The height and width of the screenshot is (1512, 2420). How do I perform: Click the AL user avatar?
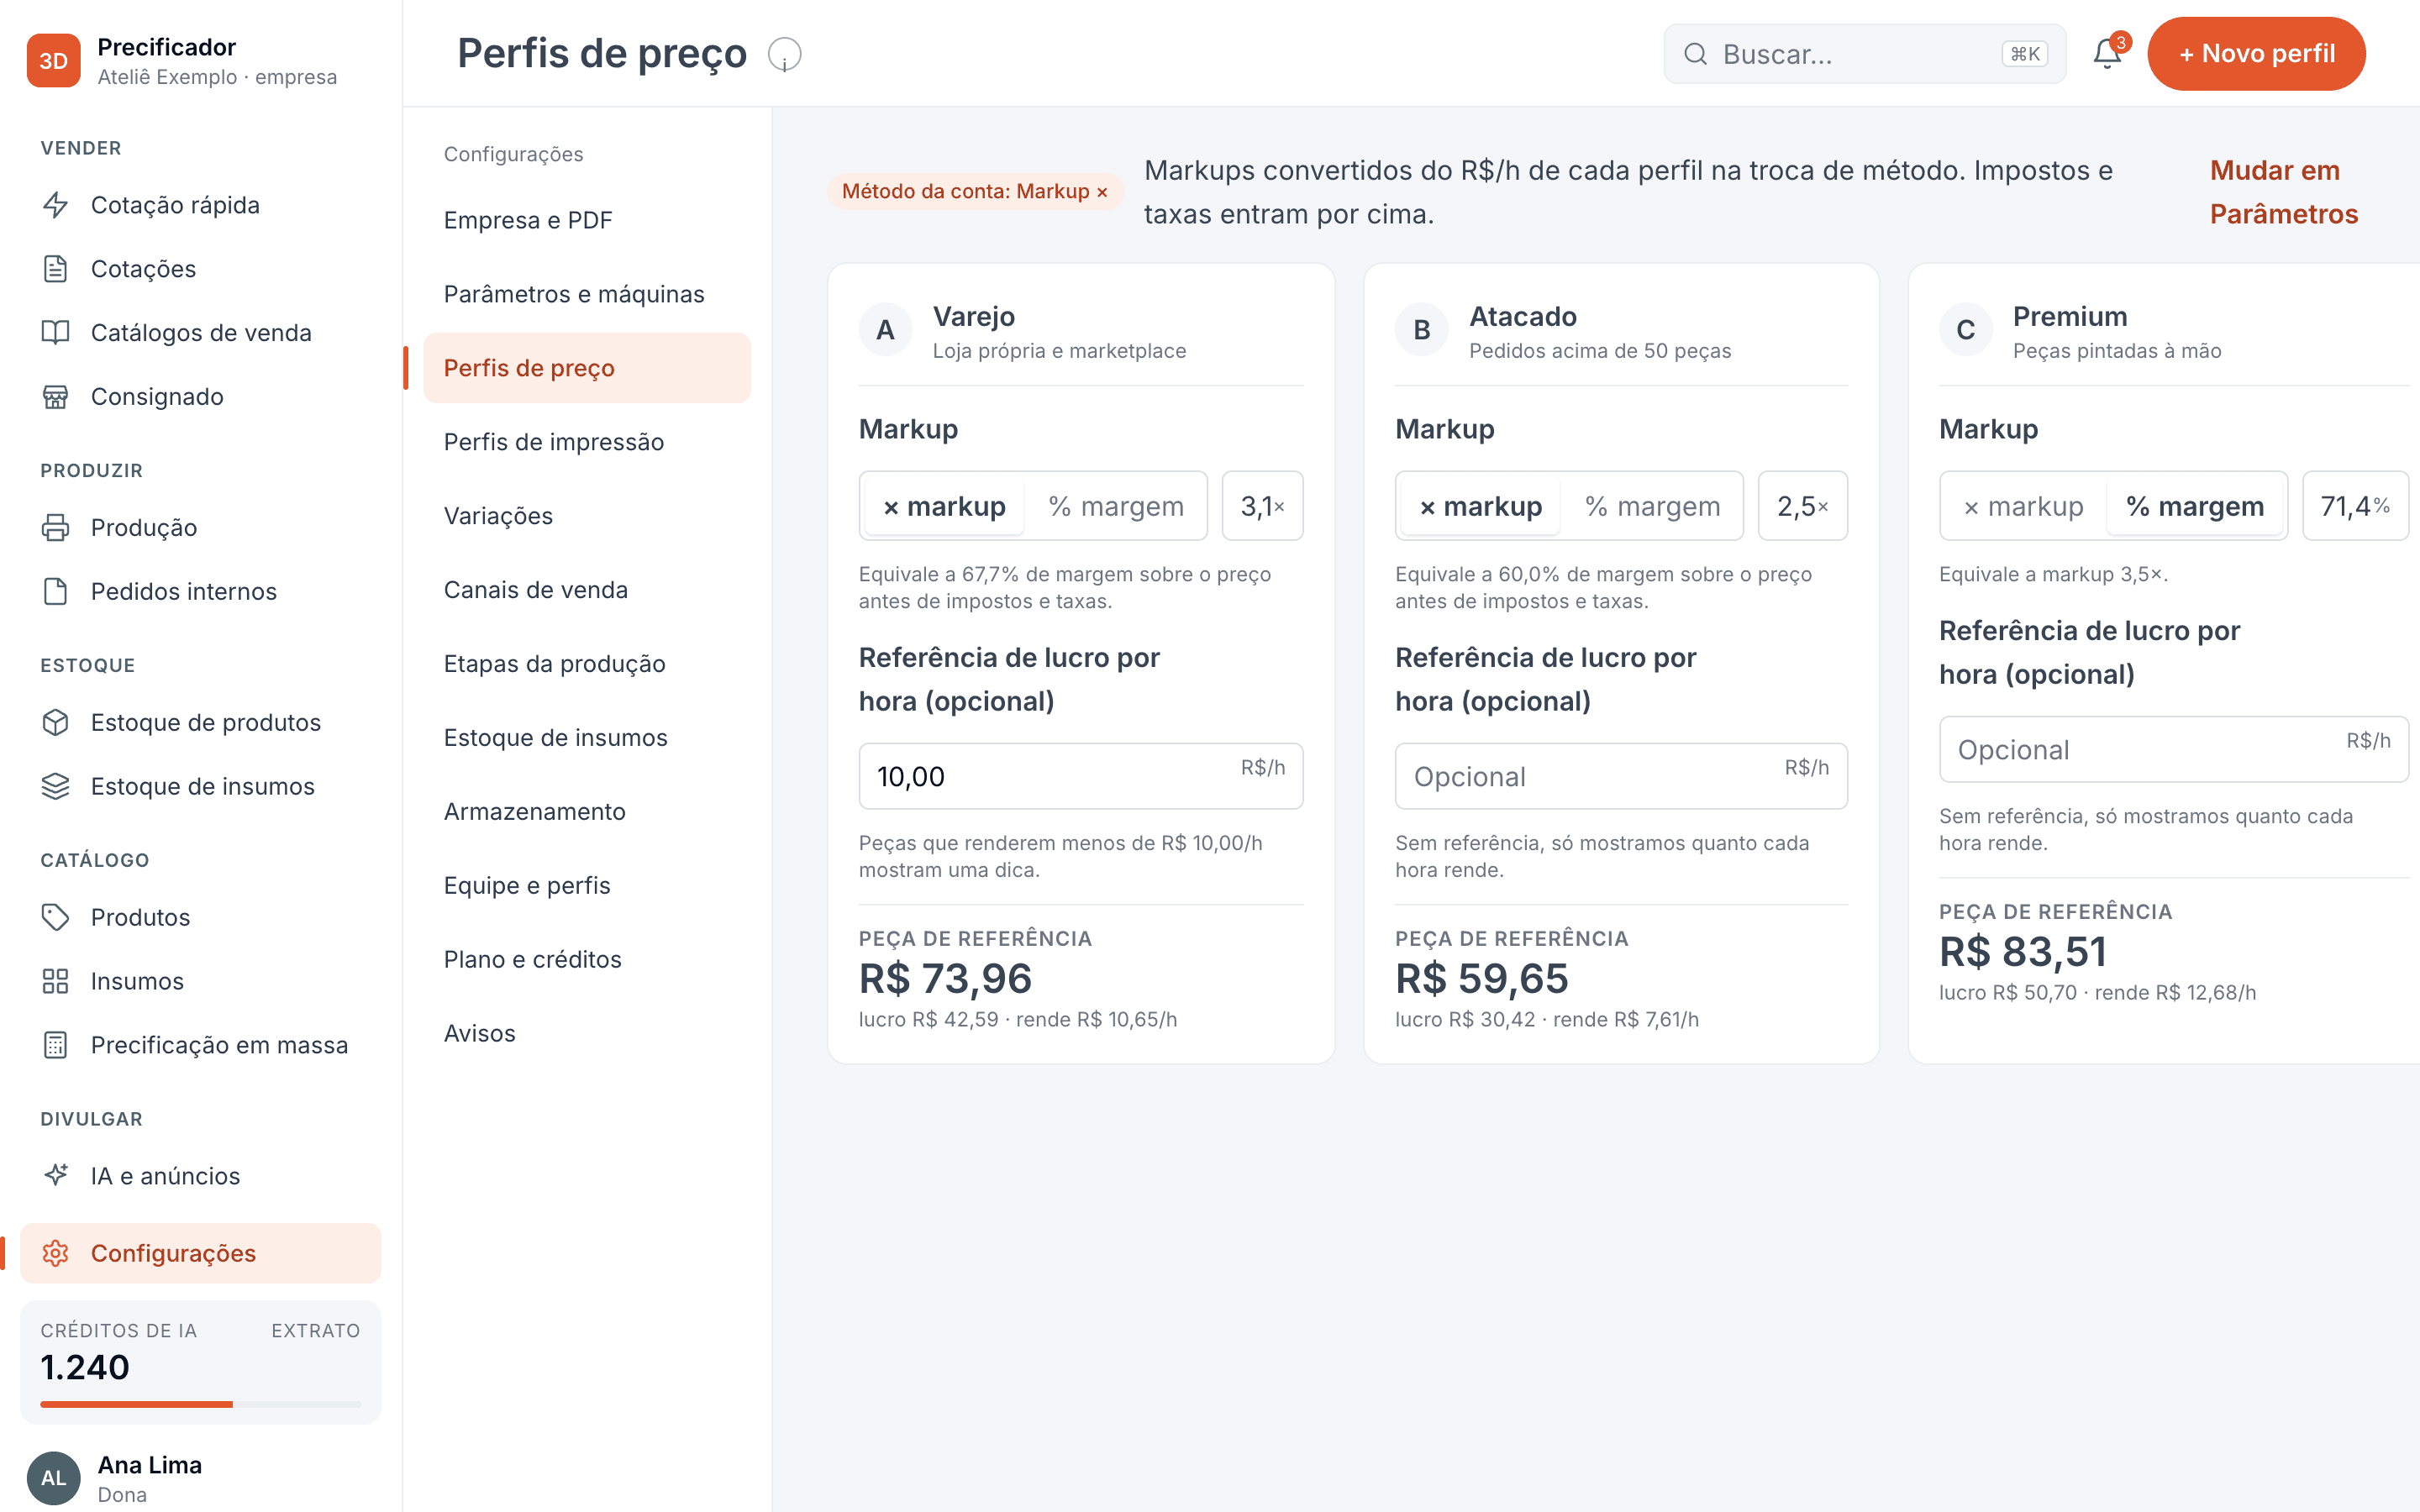[53, 1478]
